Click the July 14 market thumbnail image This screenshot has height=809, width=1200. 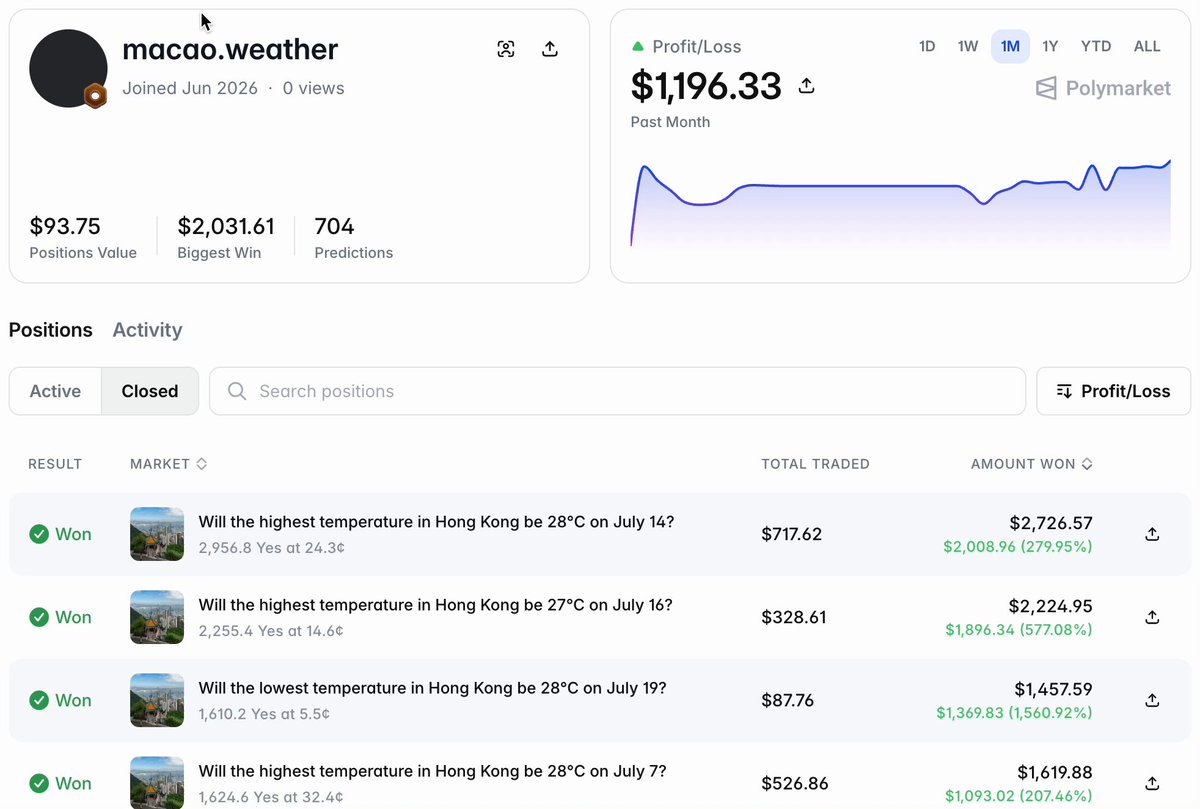(x=157, y=534)
